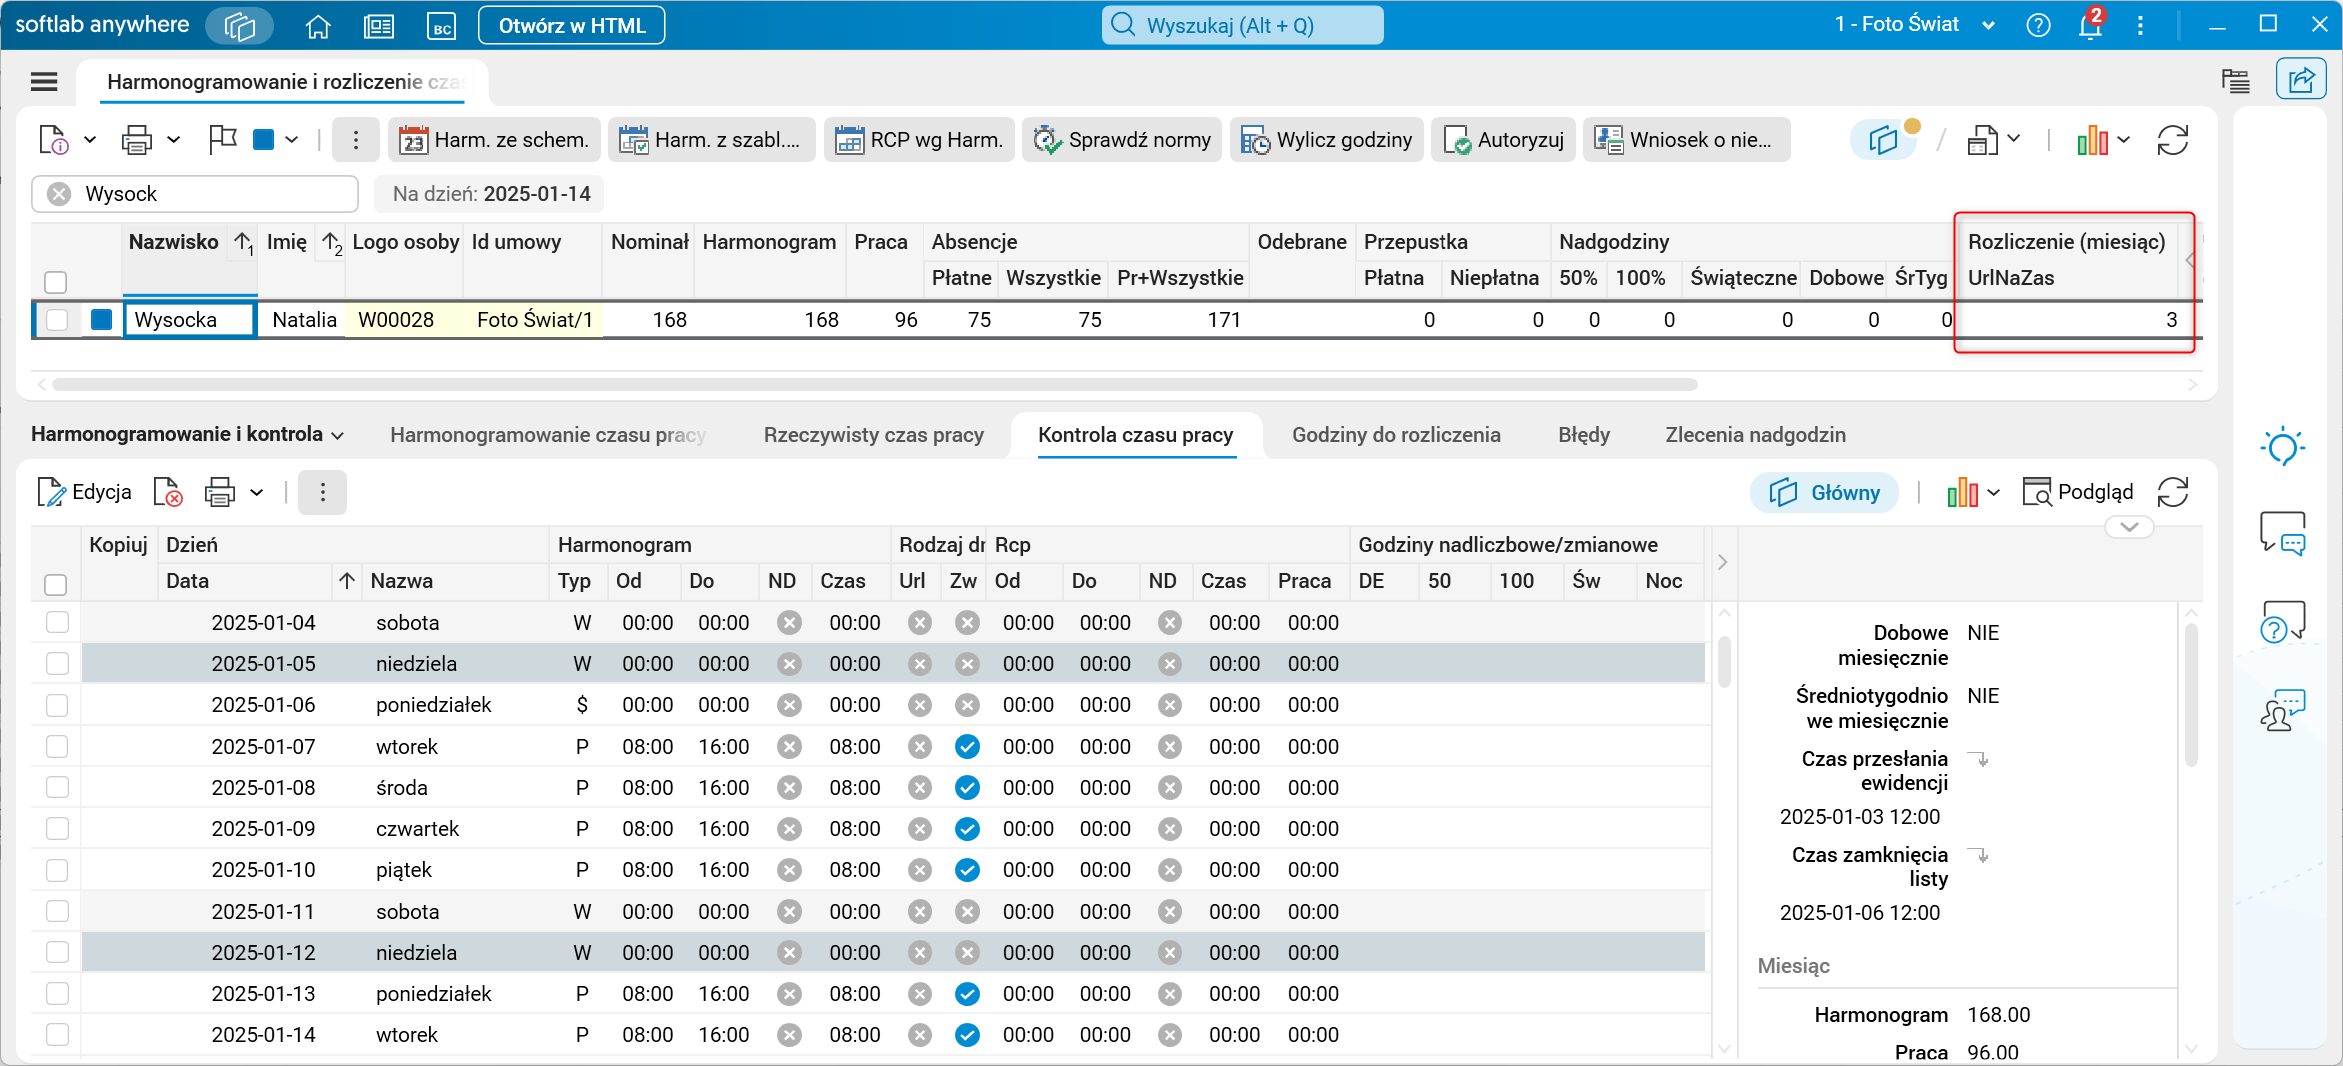The image size is (2343, 1066).
Task: Tick the checkbox for 2025-01-10 piątek
Action: tap(57, 870)
